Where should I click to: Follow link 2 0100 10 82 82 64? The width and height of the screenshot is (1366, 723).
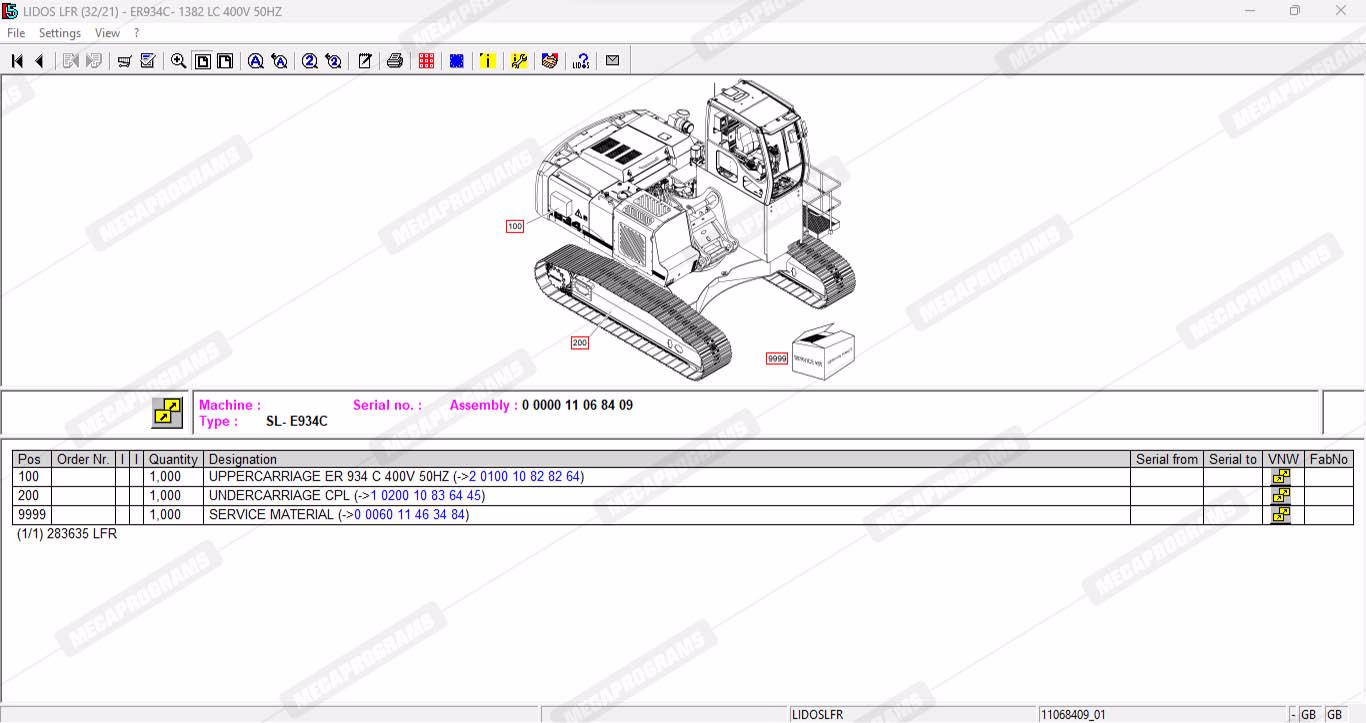pyautogui.click(x=525, y=477)
